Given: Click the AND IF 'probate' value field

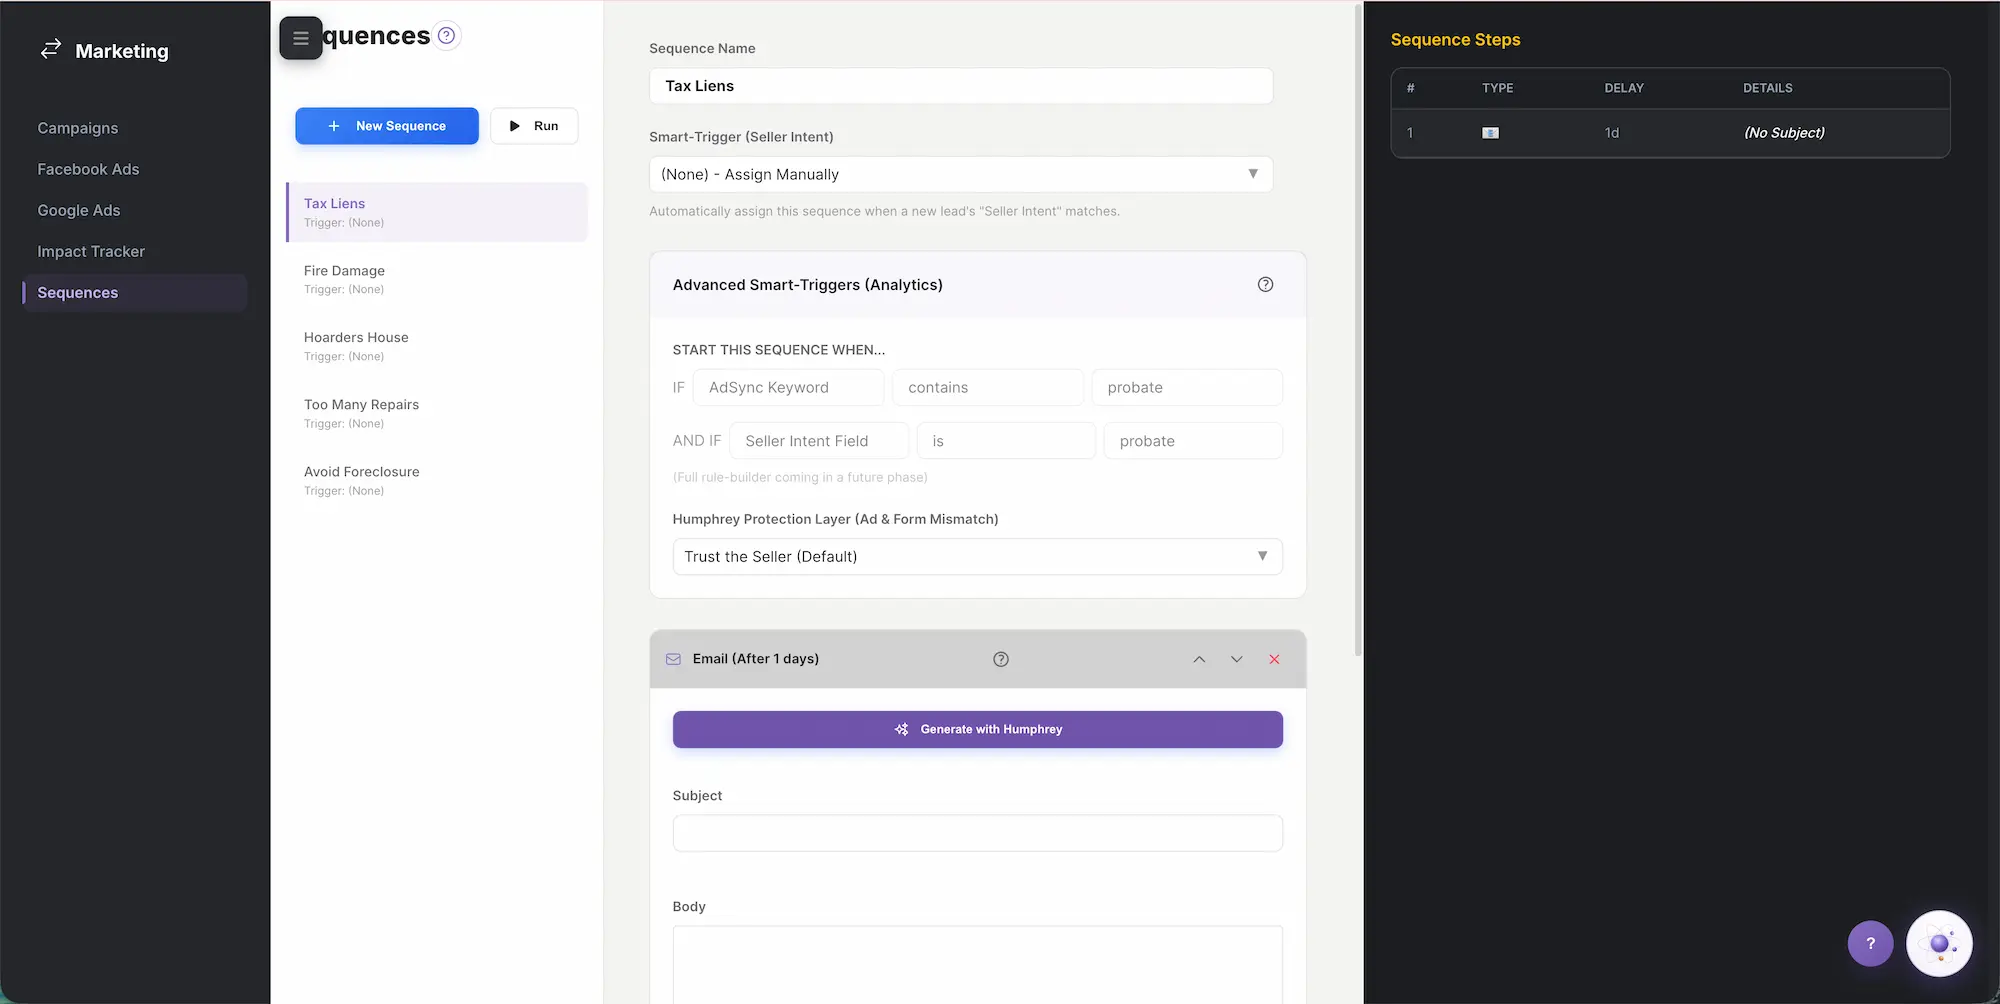Looking at the screenshot, I should click(x=1193, y=441).
